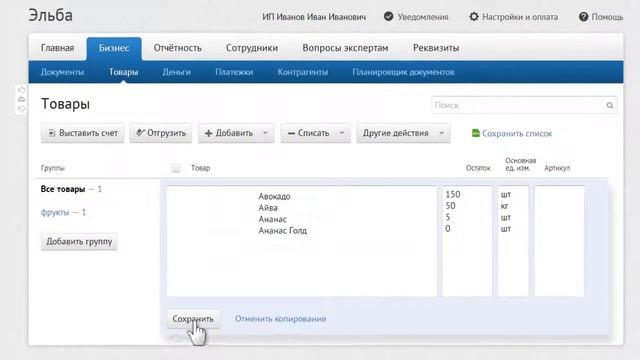
Task: Open the Платежки submenu item
Action: (234, 72)
